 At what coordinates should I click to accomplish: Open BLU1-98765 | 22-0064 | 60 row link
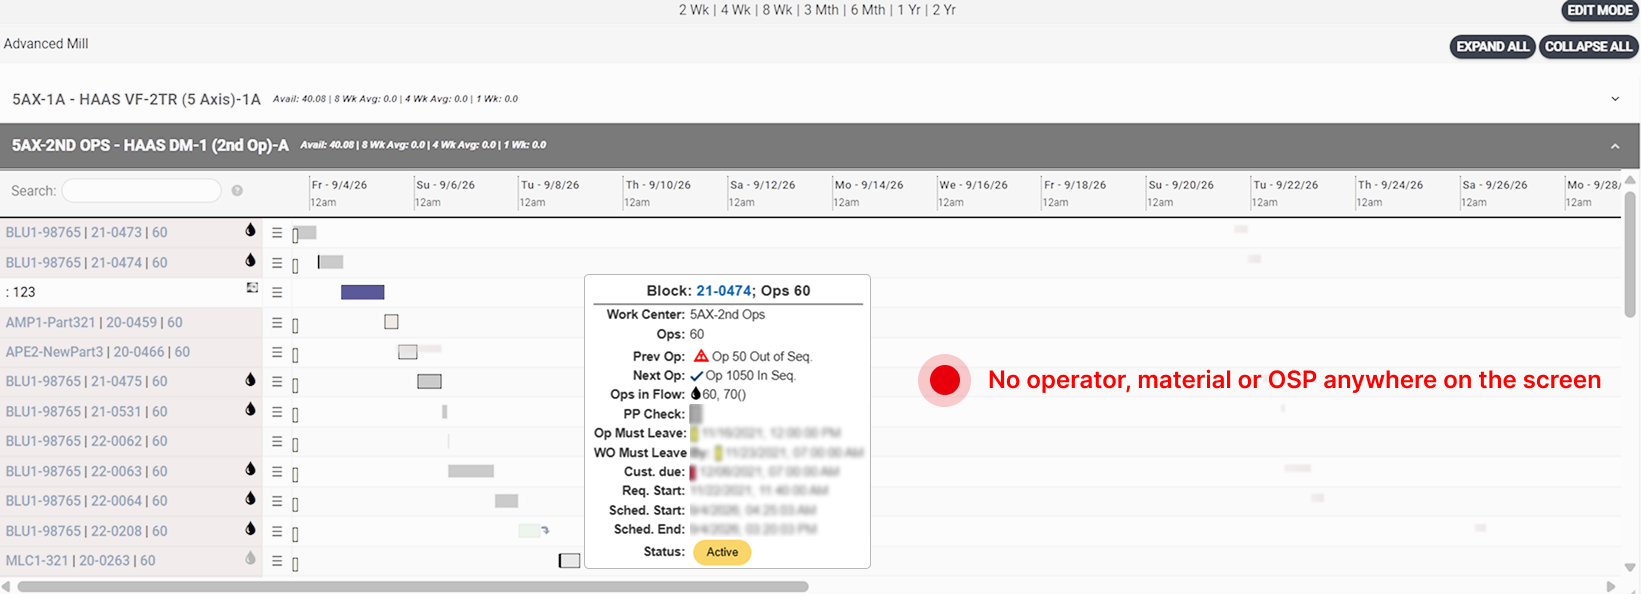[x=87, y=500]
